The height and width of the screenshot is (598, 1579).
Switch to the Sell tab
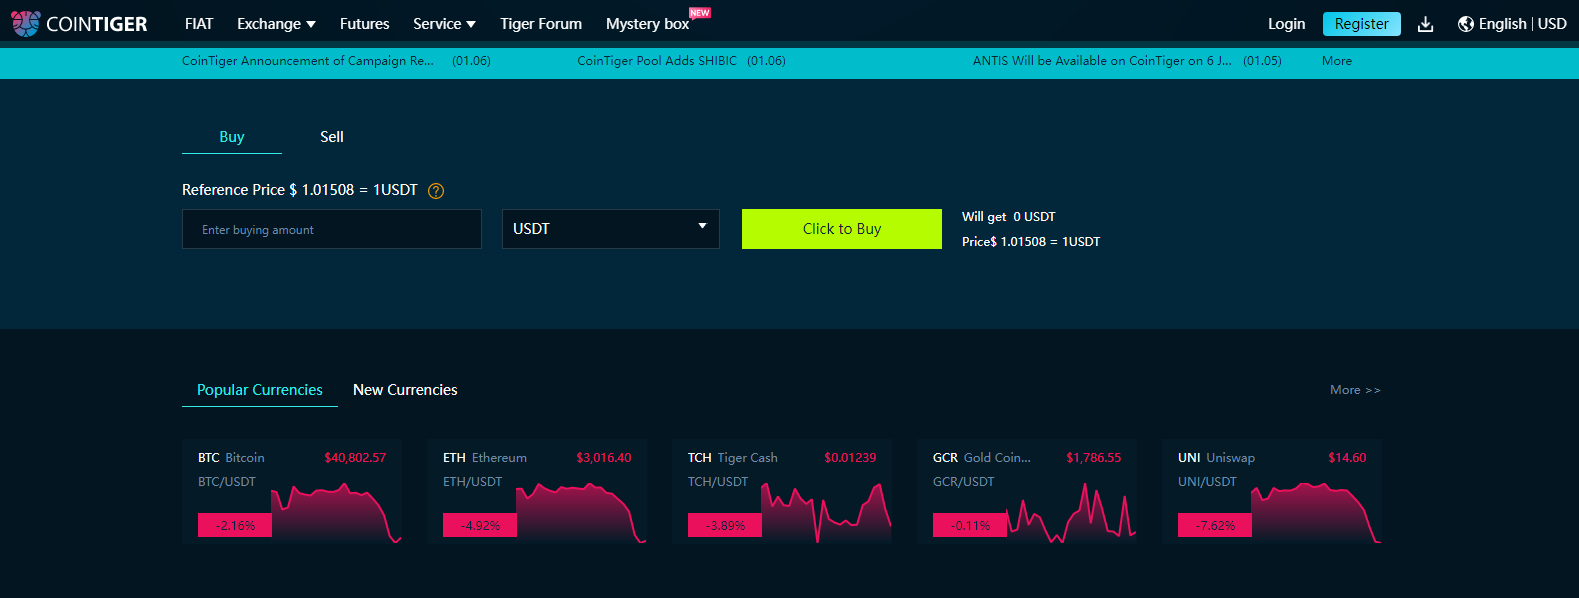coord(332,137)
